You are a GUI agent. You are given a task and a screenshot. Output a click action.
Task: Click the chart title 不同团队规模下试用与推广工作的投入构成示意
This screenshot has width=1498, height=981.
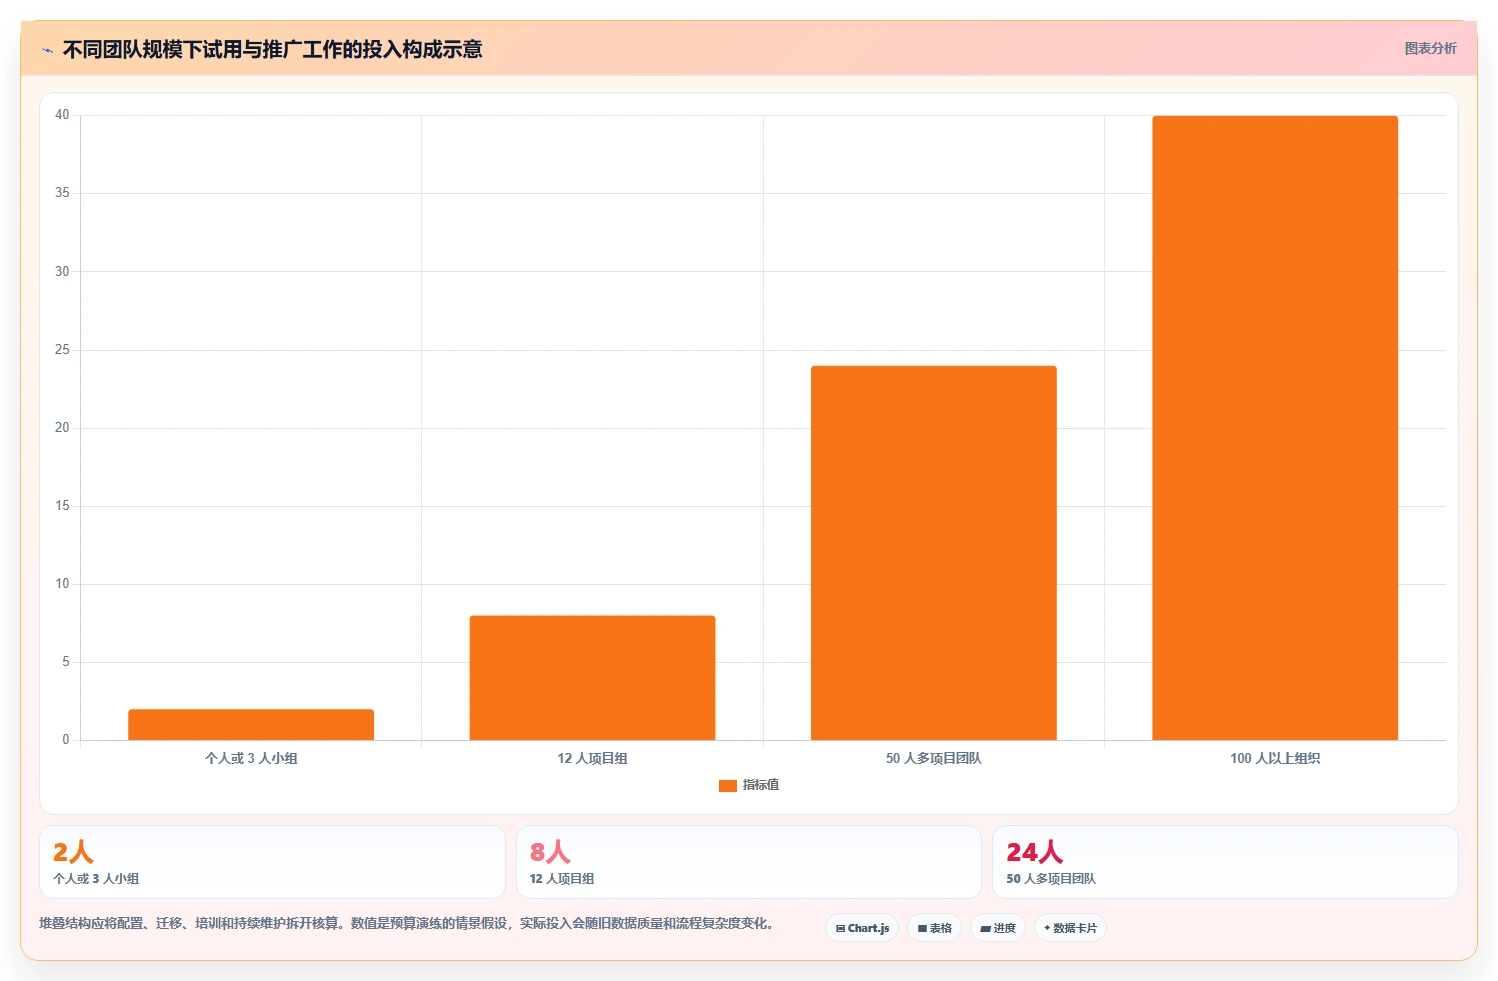[272, 49]
